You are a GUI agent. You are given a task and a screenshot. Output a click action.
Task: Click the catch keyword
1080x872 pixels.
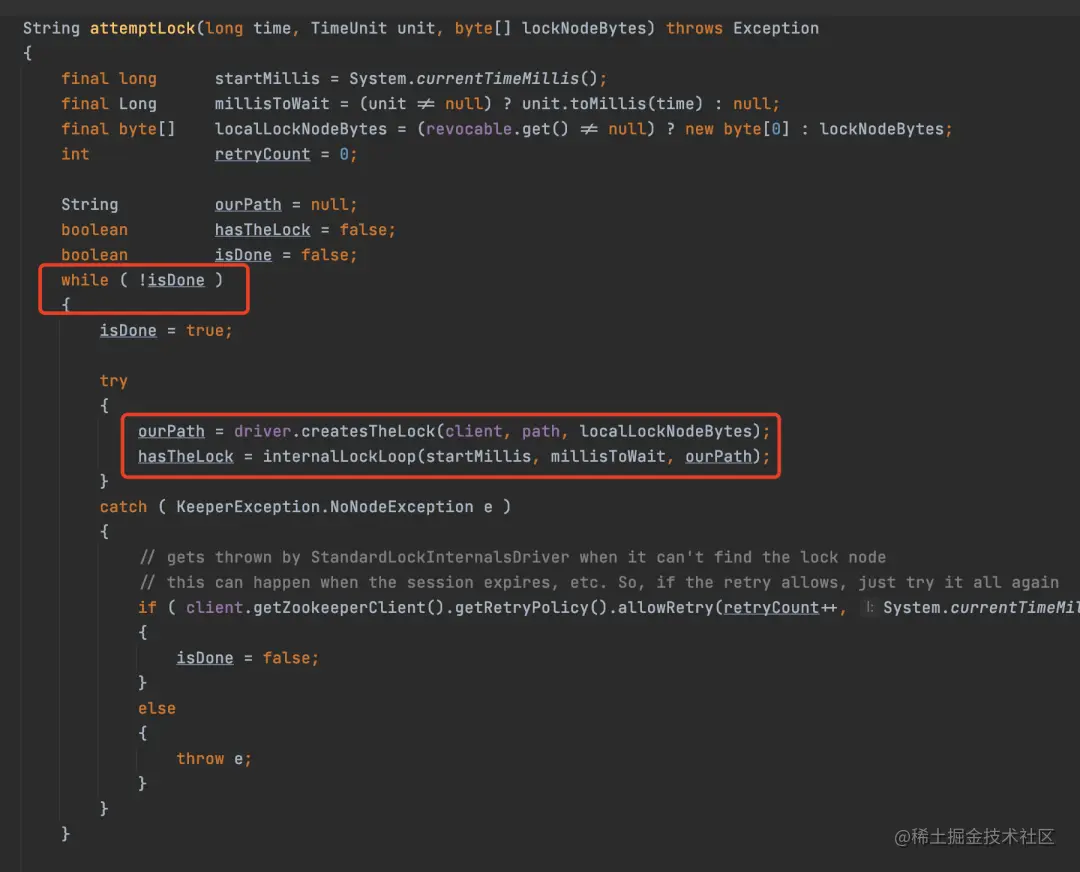tap(123, 507)
